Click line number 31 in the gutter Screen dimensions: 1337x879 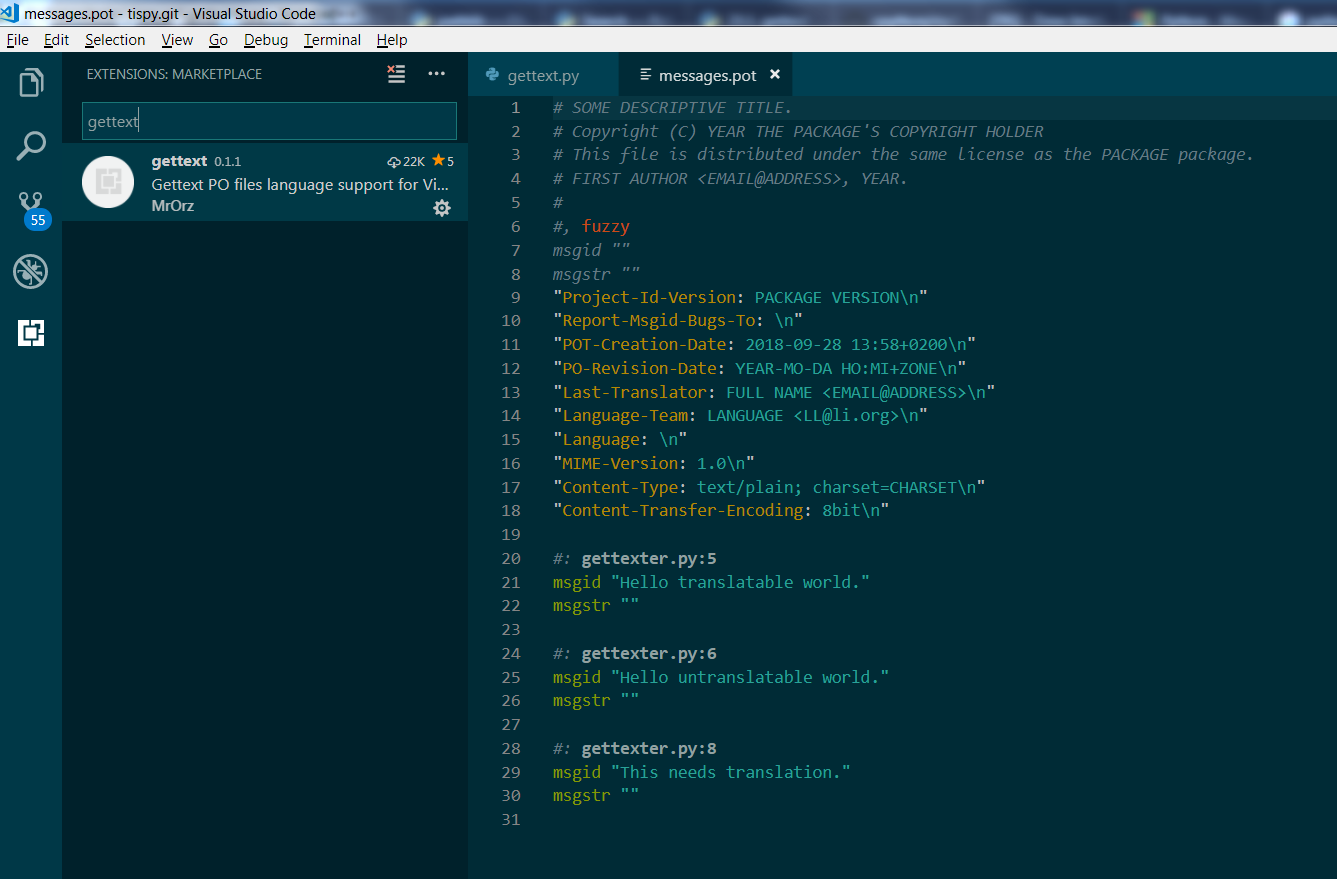pyautogui.click(x=510, y=820)
